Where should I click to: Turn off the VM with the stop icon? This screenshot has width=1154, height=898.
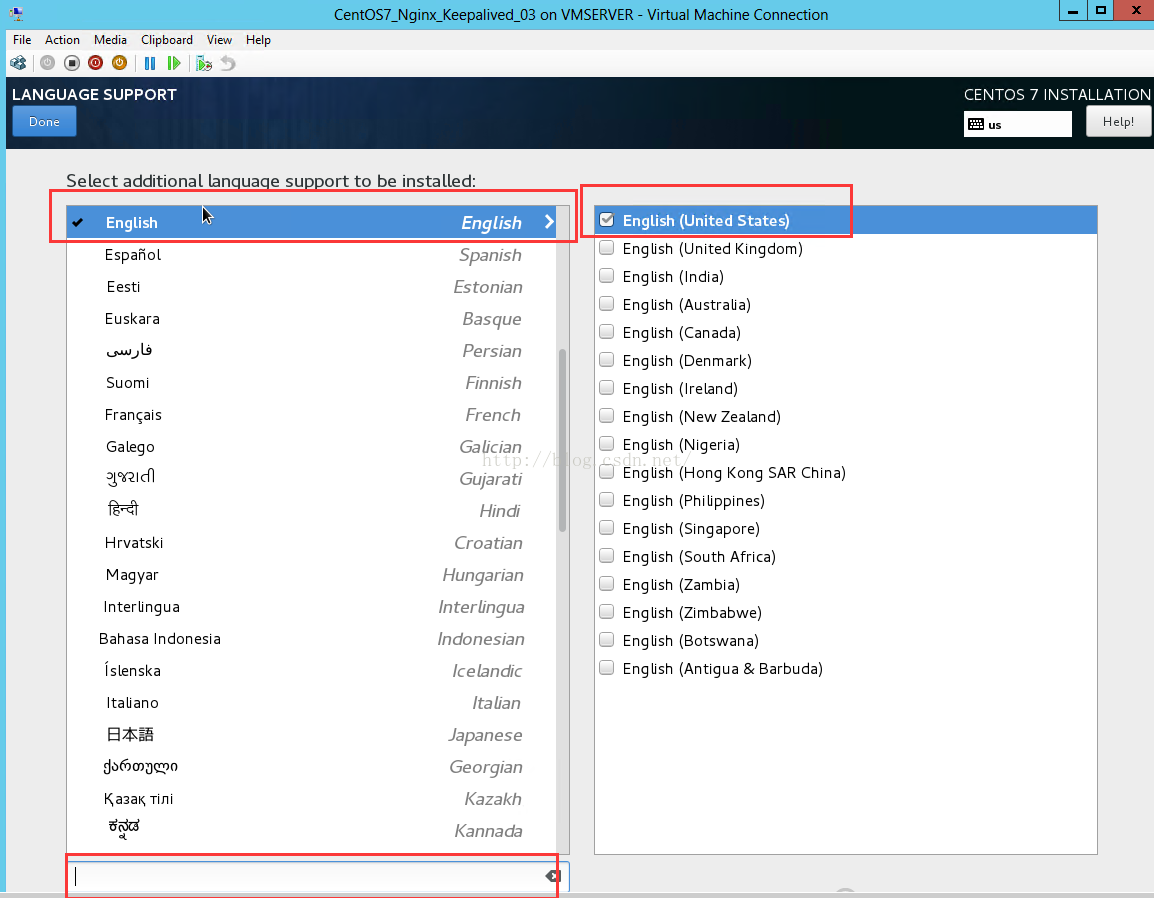(x=71, y=63)
